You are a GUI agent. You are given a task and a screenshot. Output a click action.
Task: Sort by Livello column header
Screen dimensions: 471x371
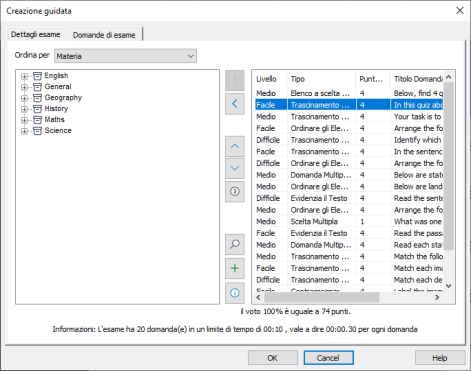269,79
